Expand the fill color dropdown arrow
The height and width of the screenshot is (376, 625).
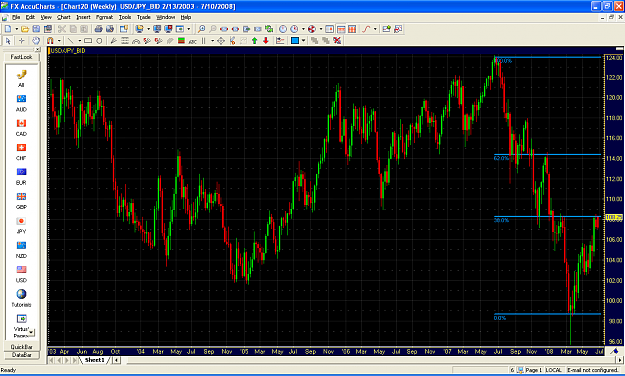click(x=303, y=41)
